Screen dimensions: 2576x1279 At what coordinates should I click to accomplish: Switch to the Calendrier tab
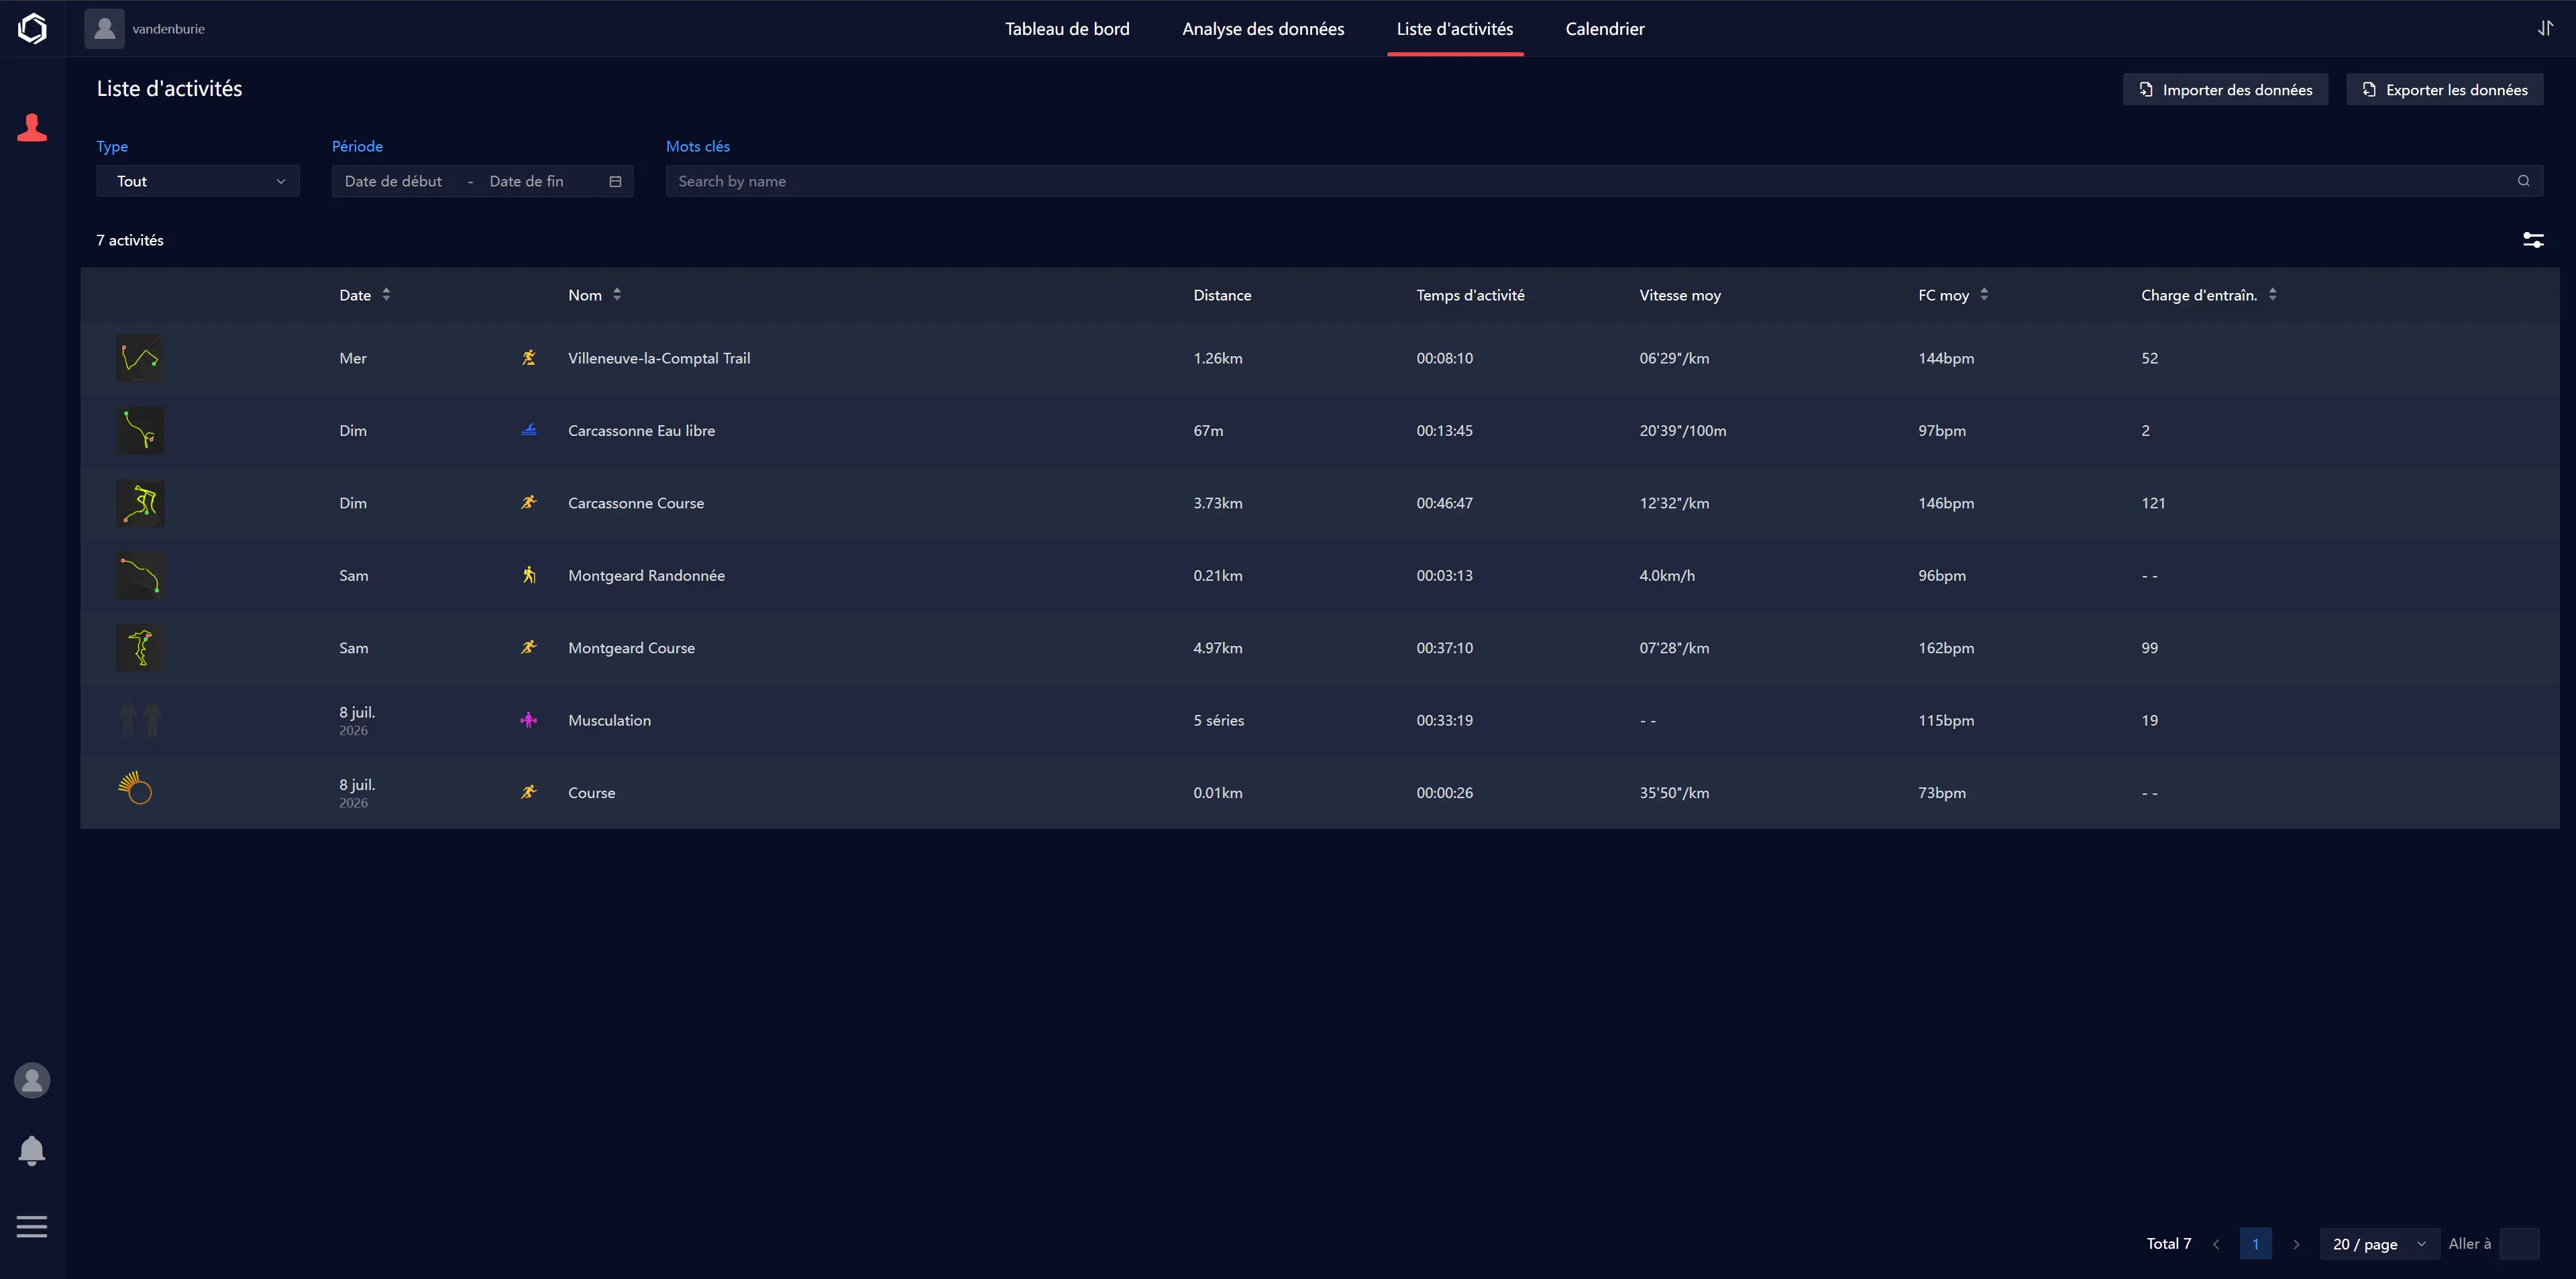[1604, 29]
